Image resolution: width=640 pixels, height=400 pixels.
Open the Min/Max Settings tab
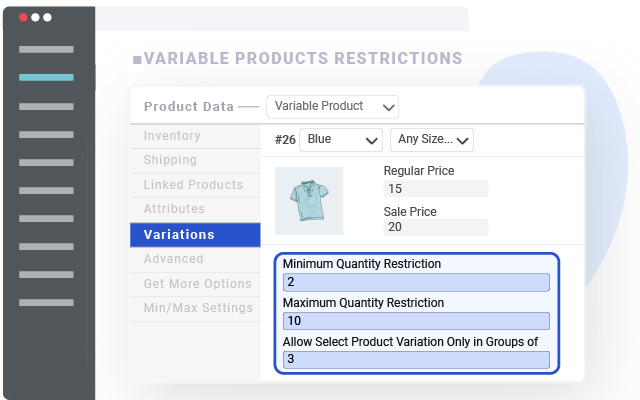[198, 308]
